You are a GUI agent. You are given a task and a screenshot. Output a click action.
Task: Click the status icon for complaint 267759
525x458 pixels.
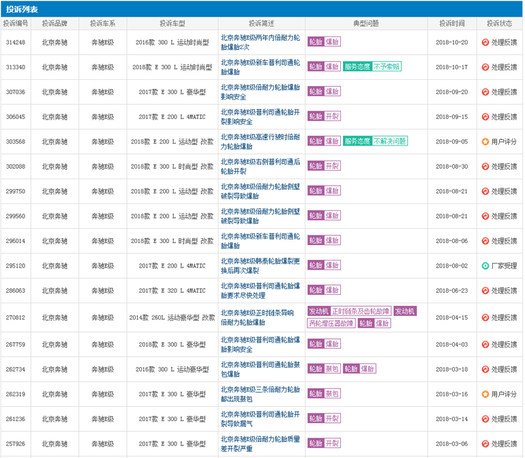pos(485,345)
